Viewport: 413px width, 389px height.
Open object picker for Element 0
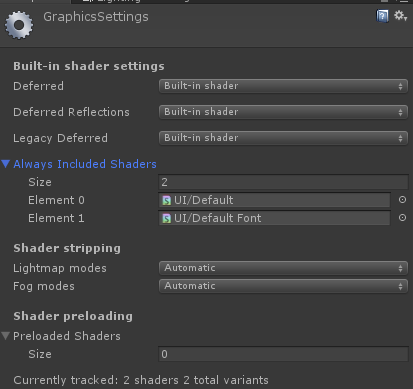point(402,200)
